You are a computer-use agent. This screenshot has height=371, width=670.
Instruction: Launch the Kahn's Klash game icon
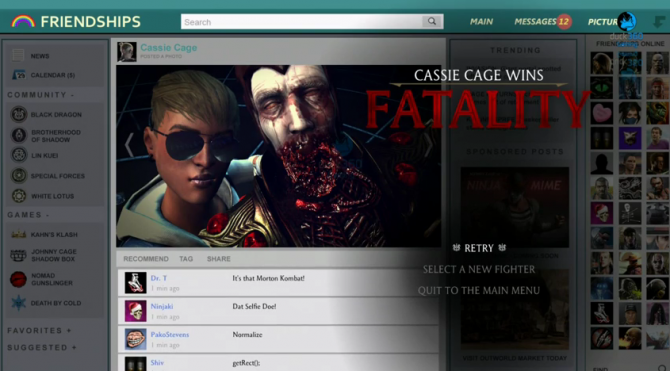coord(19,234)
